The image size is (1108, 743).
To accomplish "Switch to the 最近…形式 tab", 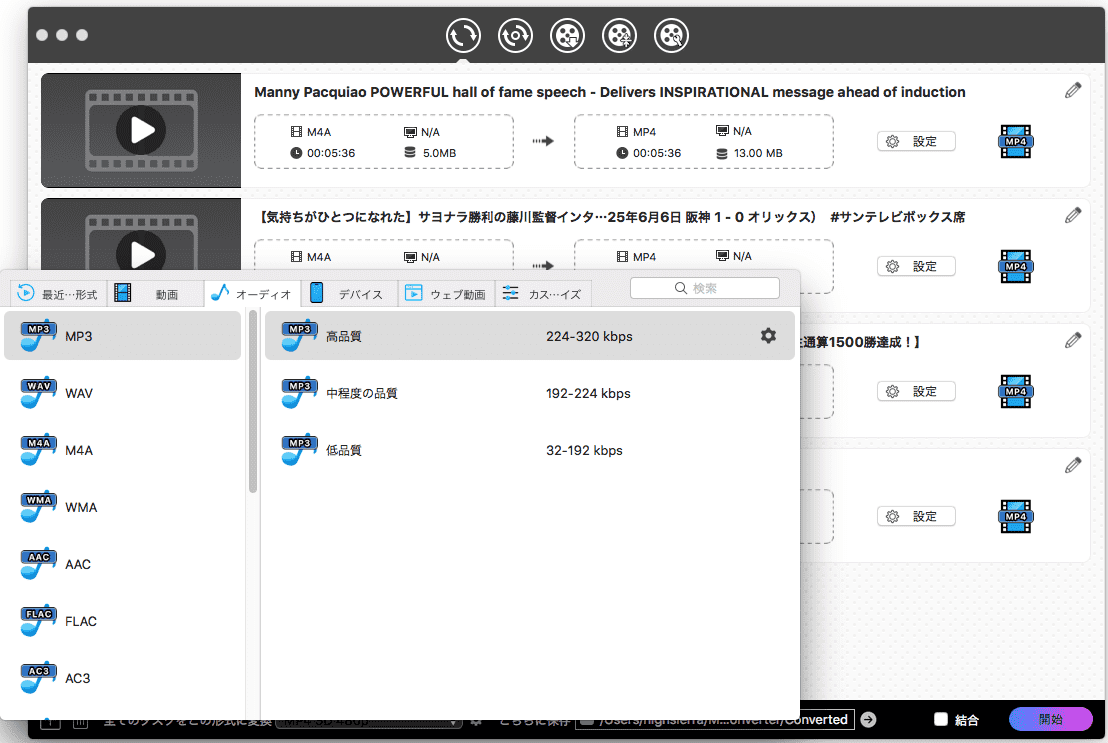I will pyautogui.click(x=58, y=293).
